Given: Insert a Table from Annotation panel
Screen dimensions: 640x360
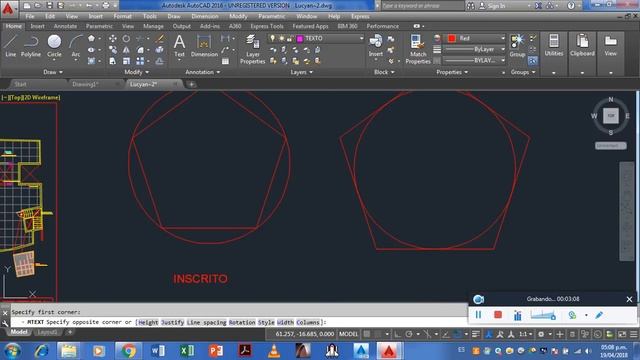Looking at the screenshot, I should point(225,61).
